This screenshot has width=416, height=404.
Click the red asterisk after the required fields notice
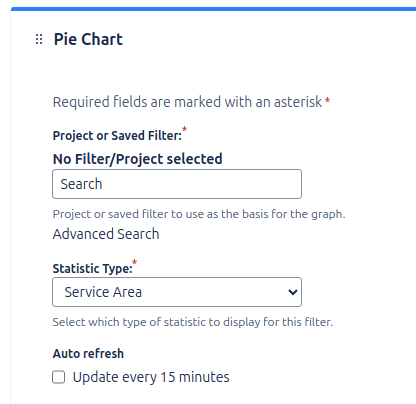[x=328, y=100]
